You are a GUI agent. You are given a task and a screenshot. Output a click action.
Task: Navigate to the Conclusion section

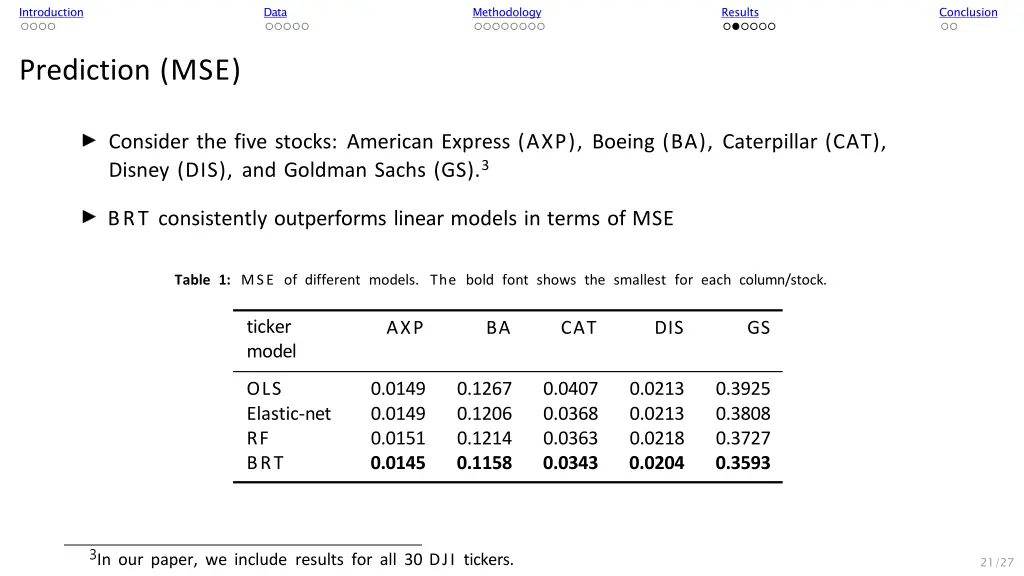968,12
